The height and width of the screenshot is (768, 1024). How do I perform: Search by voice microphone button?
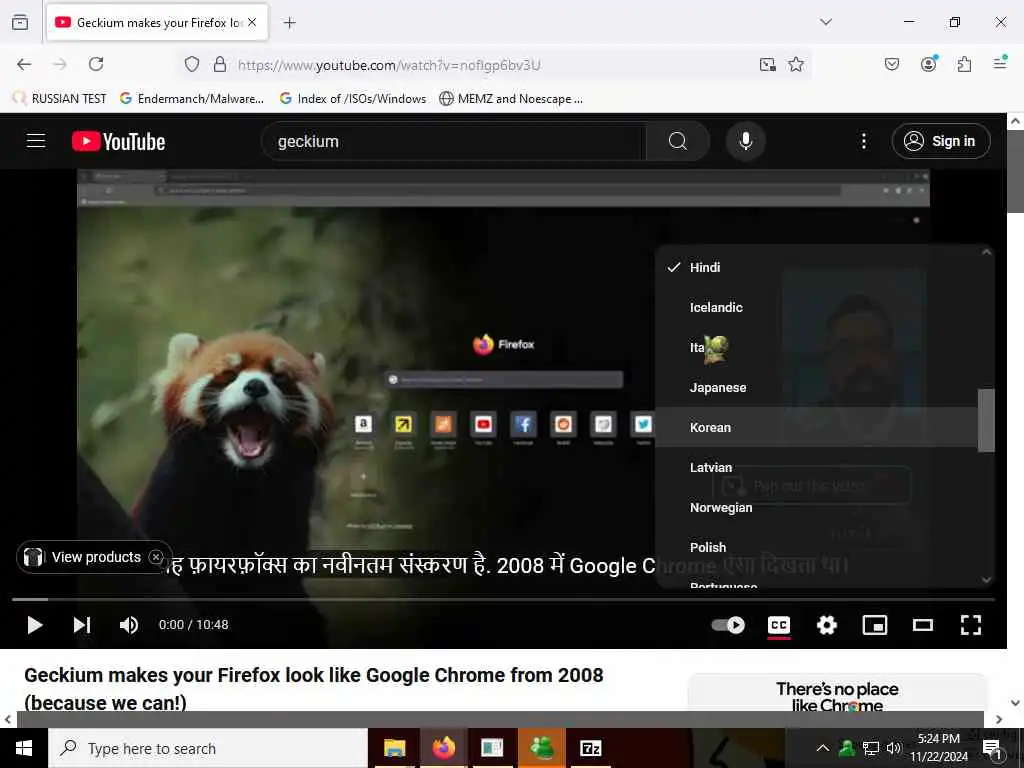click(745, 141)
